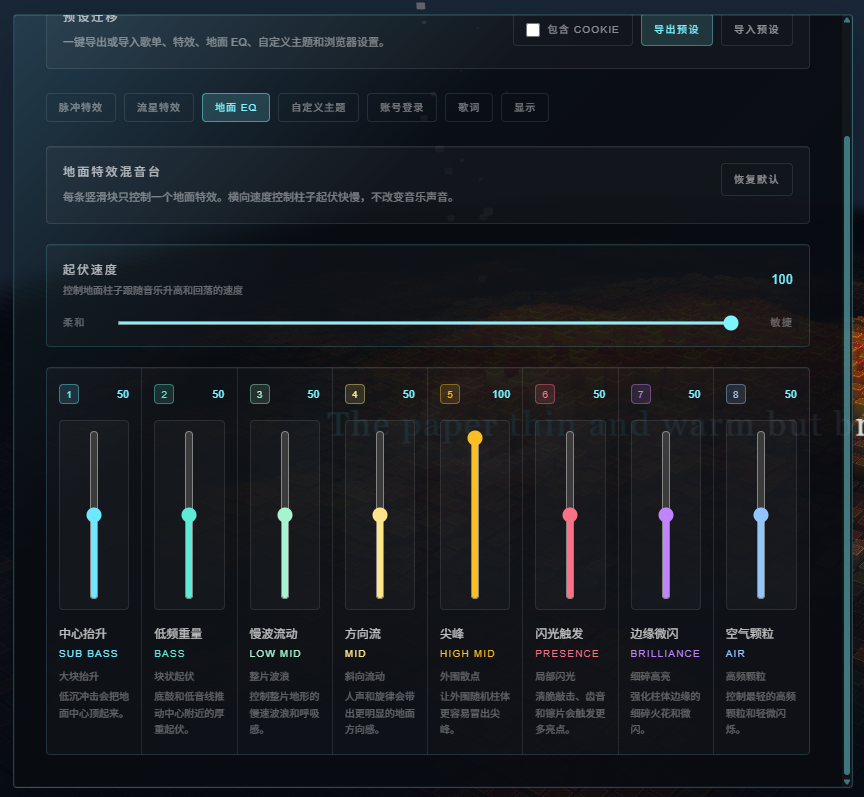Click the 方向流 channel title
864x797 pixels.
click(363, 634)
